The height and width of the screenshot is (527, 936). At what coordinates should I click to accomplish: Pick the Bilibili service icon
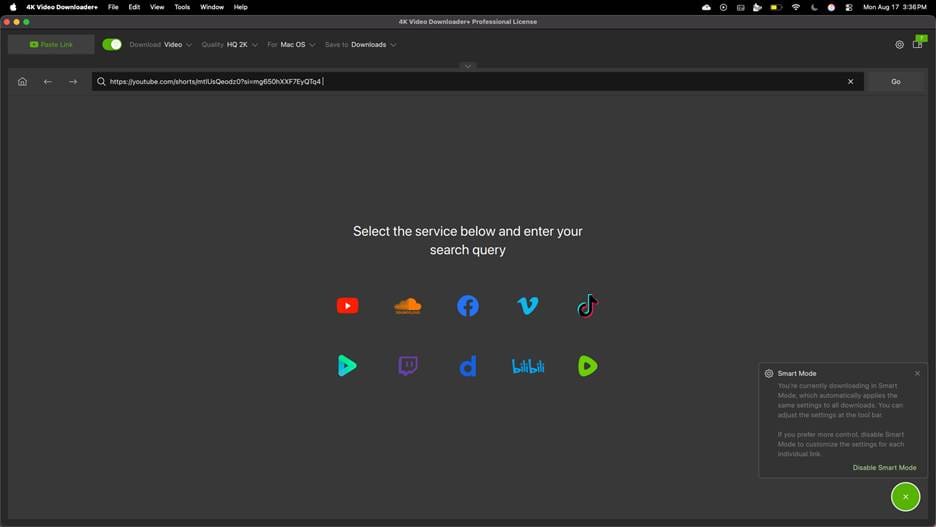coord(528,366)
